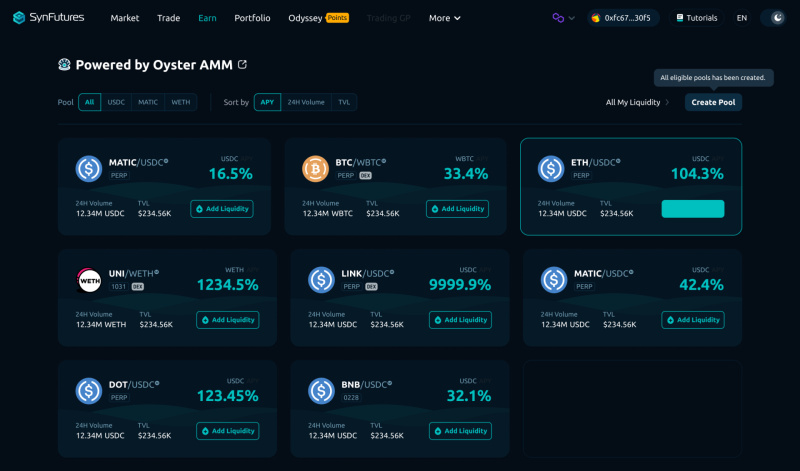The height and width of the screenshot is (471, 800).
Task: Switch language using the EN selector
Action: click(741, 18)
